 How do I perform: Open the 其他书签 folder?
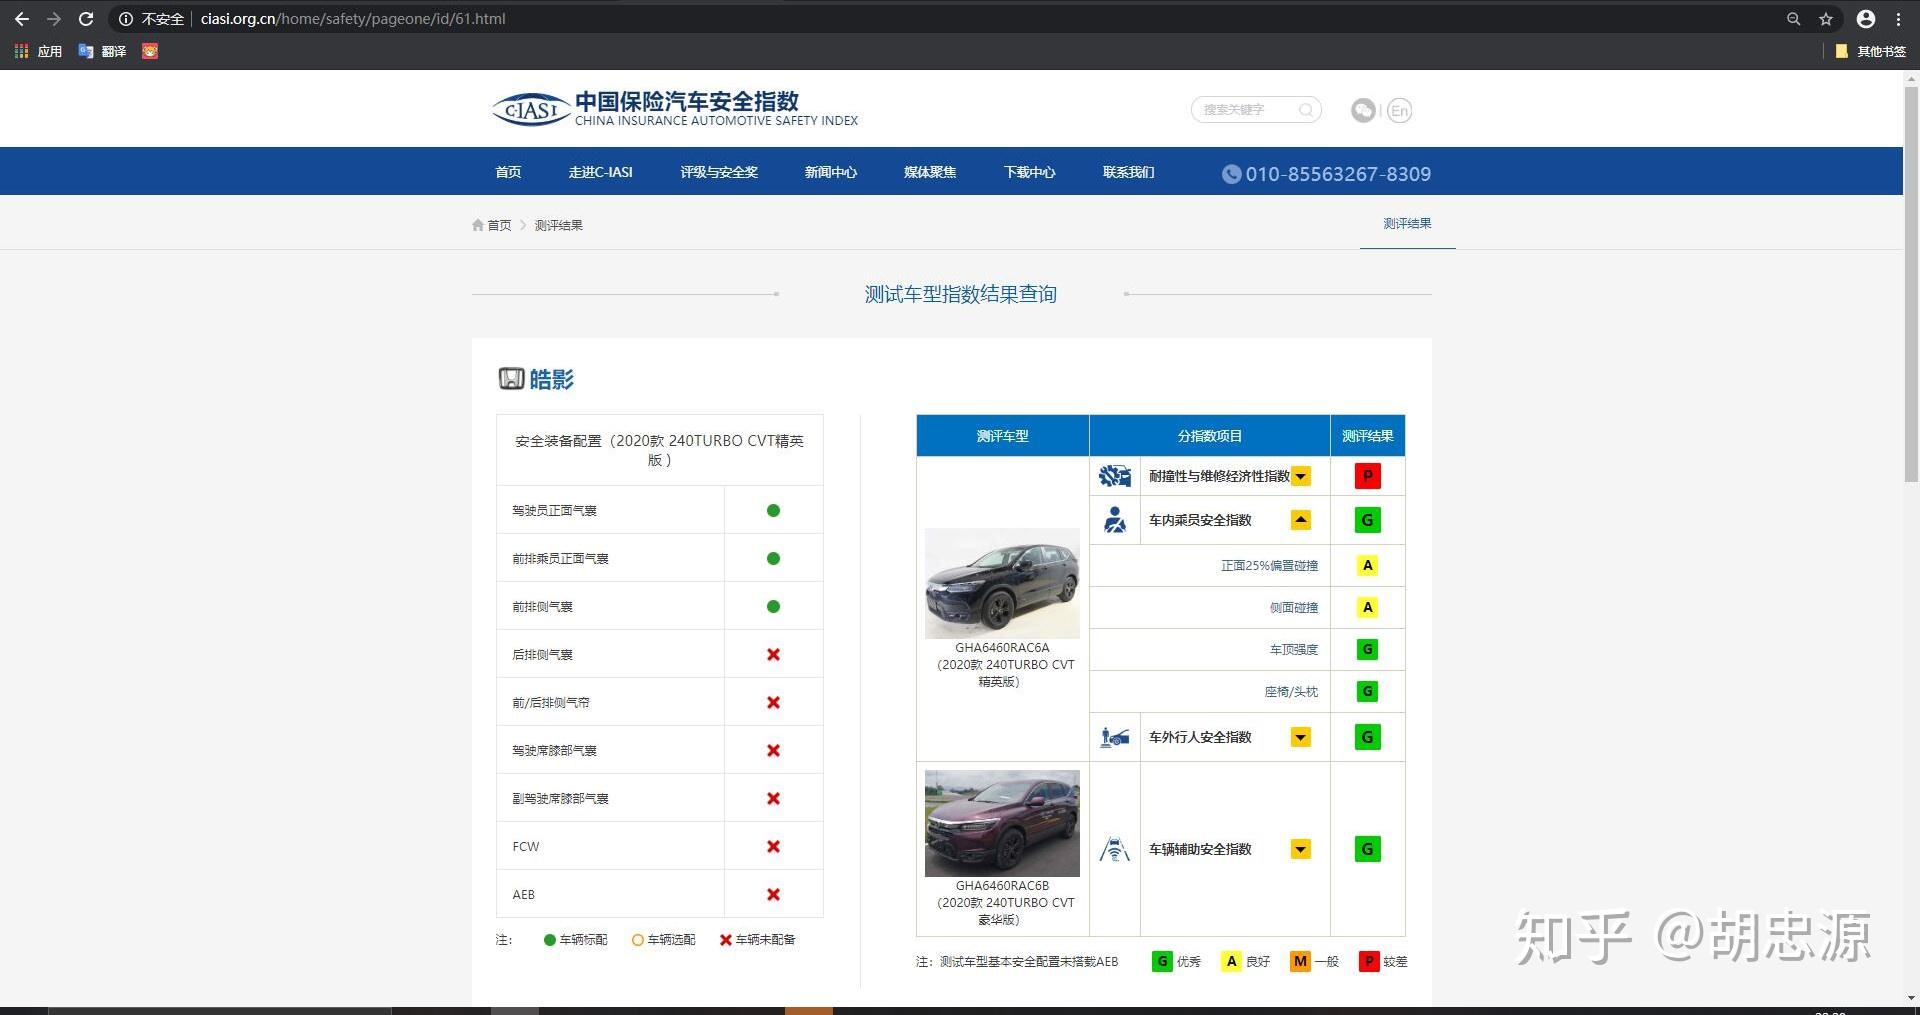[x=1871, y=51]
